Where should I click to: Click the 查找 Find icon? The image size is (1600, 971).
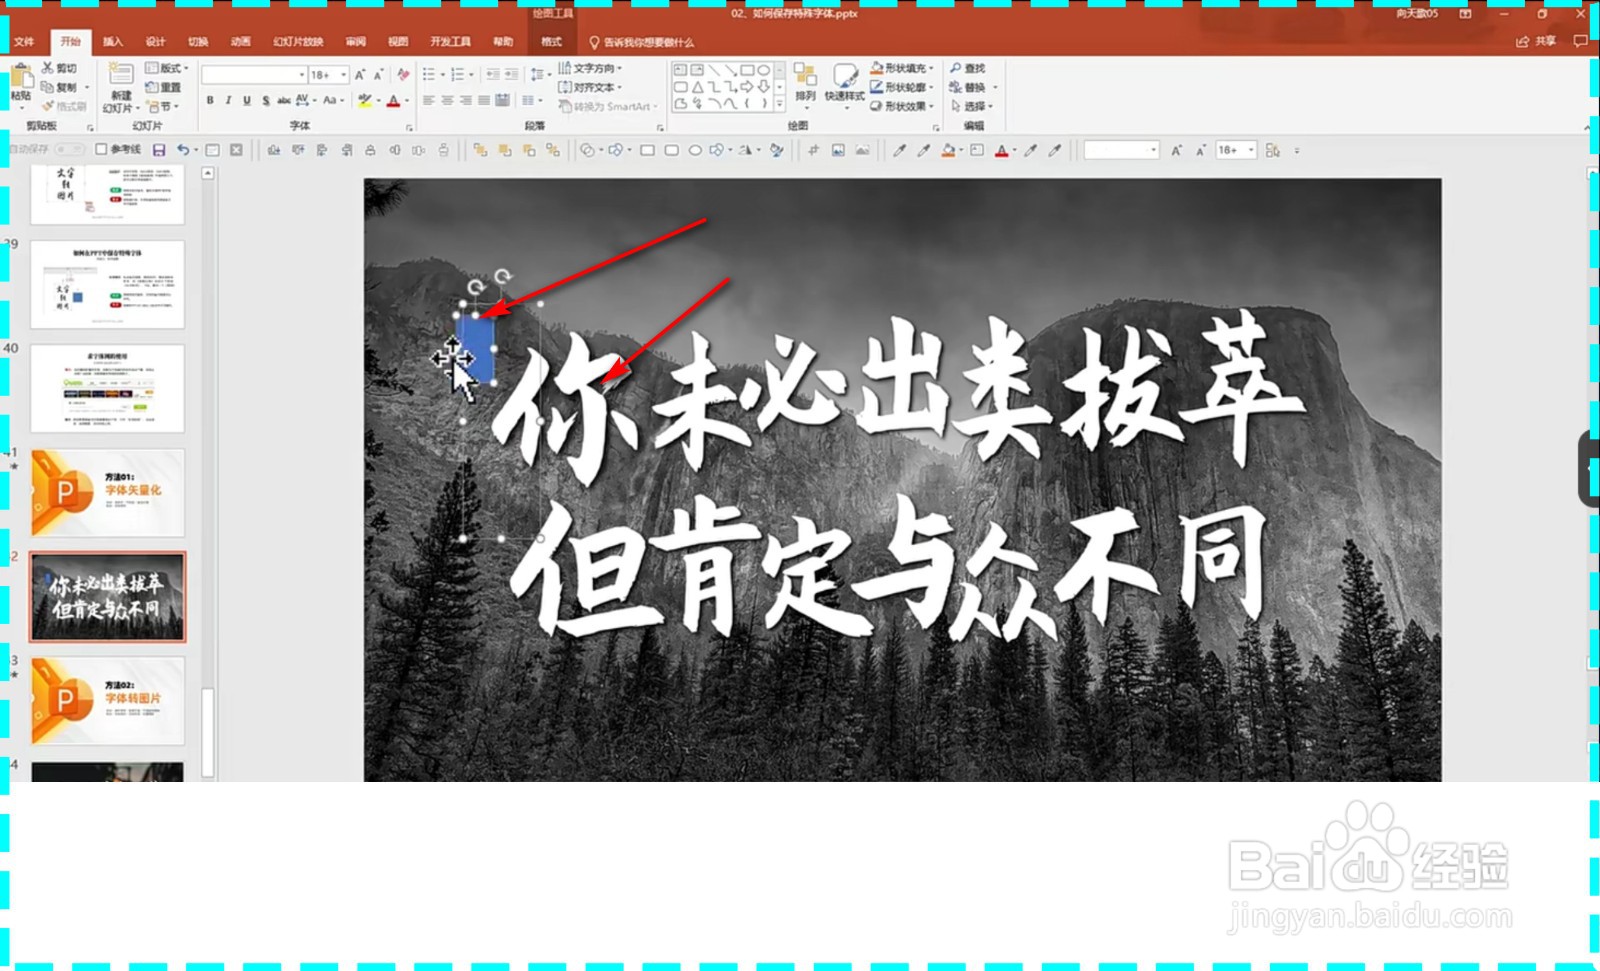[969, 68]
